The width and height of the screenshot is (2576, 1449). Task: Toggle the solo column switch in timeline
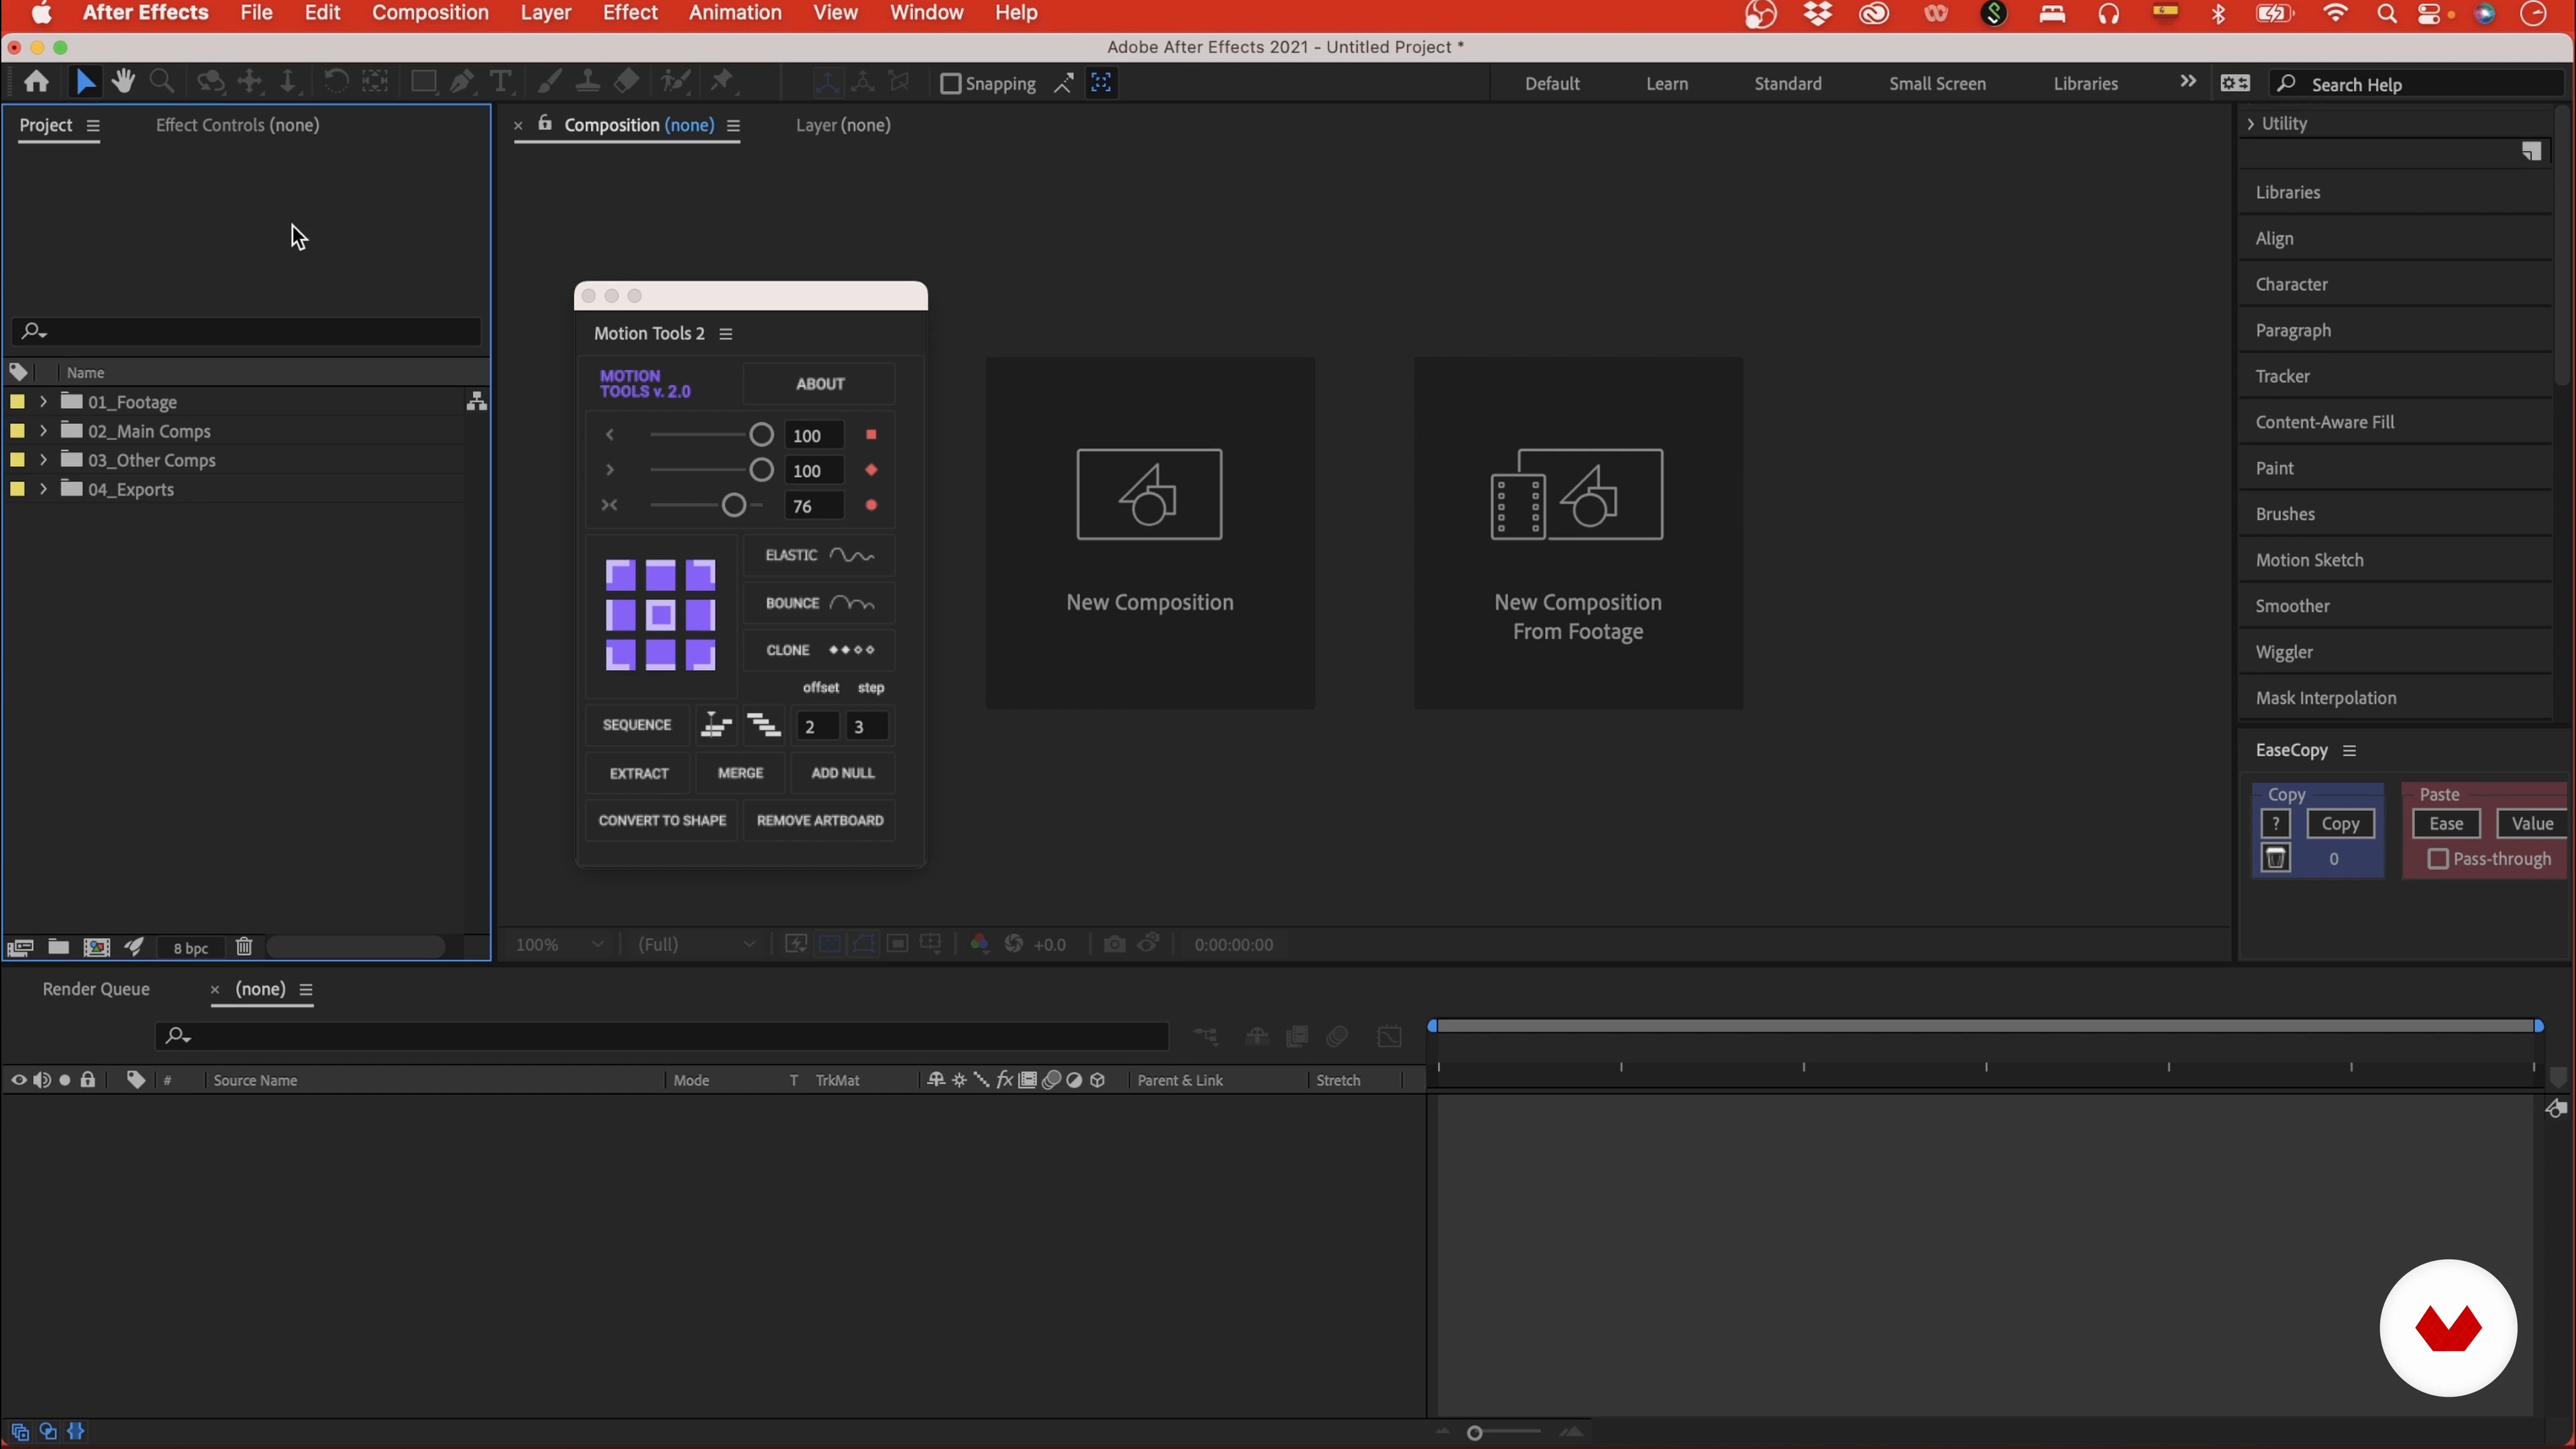65,1080
